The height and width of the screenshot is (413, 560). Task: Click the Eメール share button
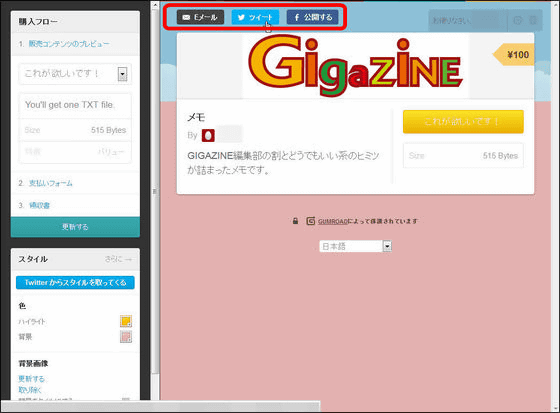coord(200,17)
